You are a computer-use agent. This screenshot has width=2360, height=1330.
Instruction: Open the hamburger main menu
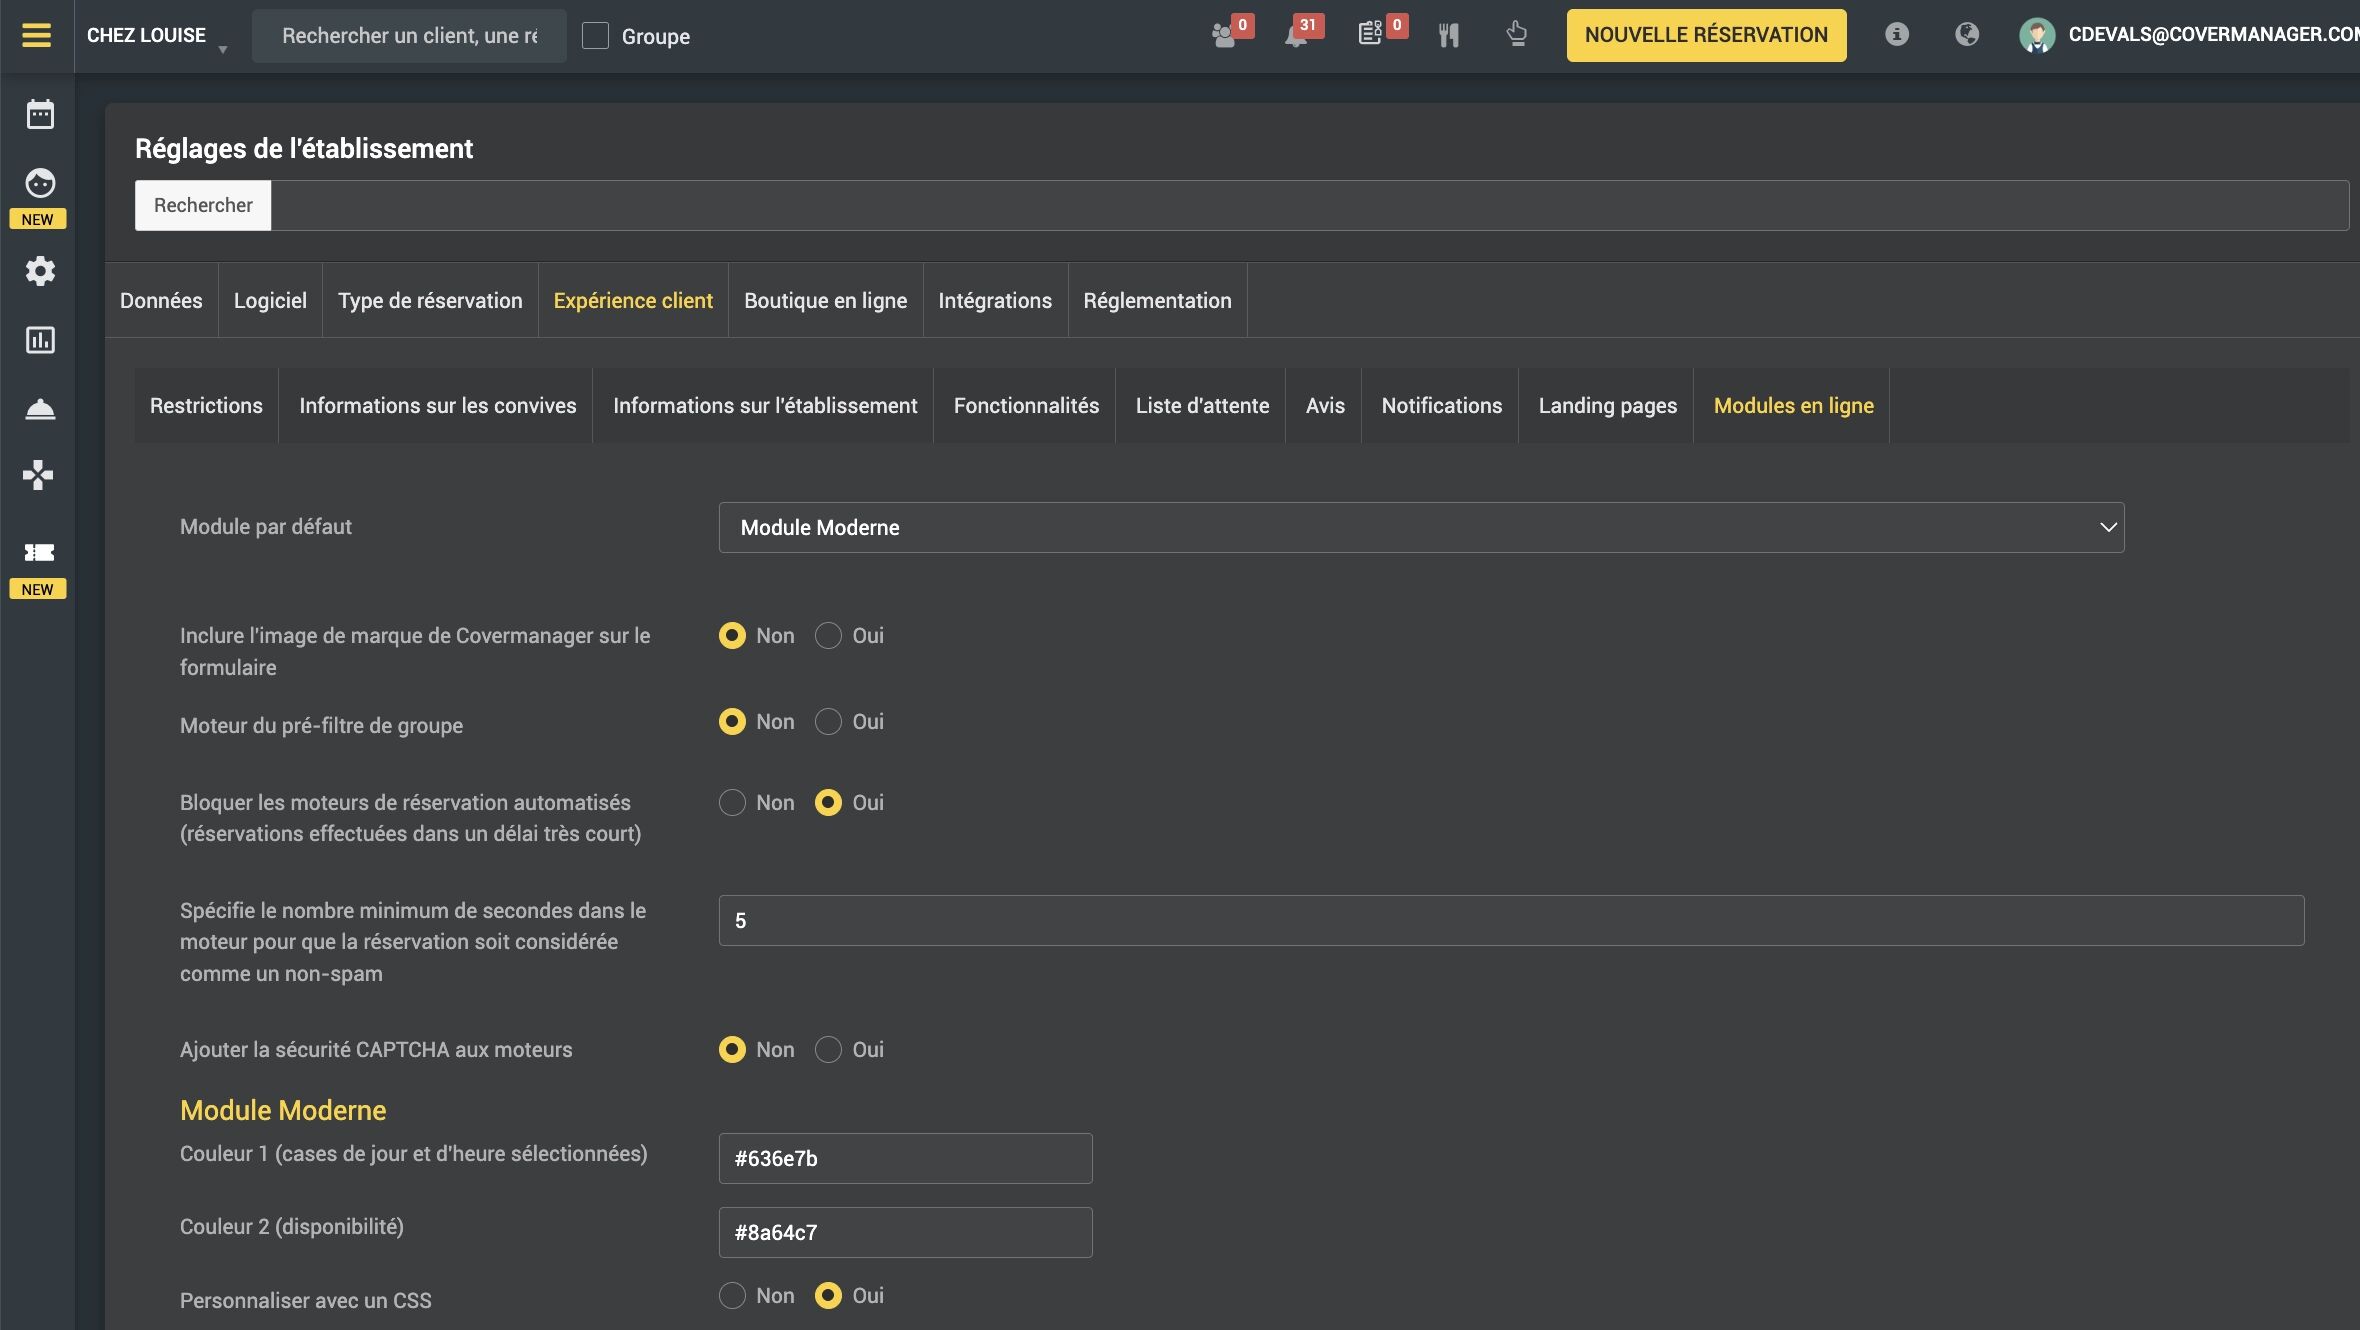(x=37, y=36)
